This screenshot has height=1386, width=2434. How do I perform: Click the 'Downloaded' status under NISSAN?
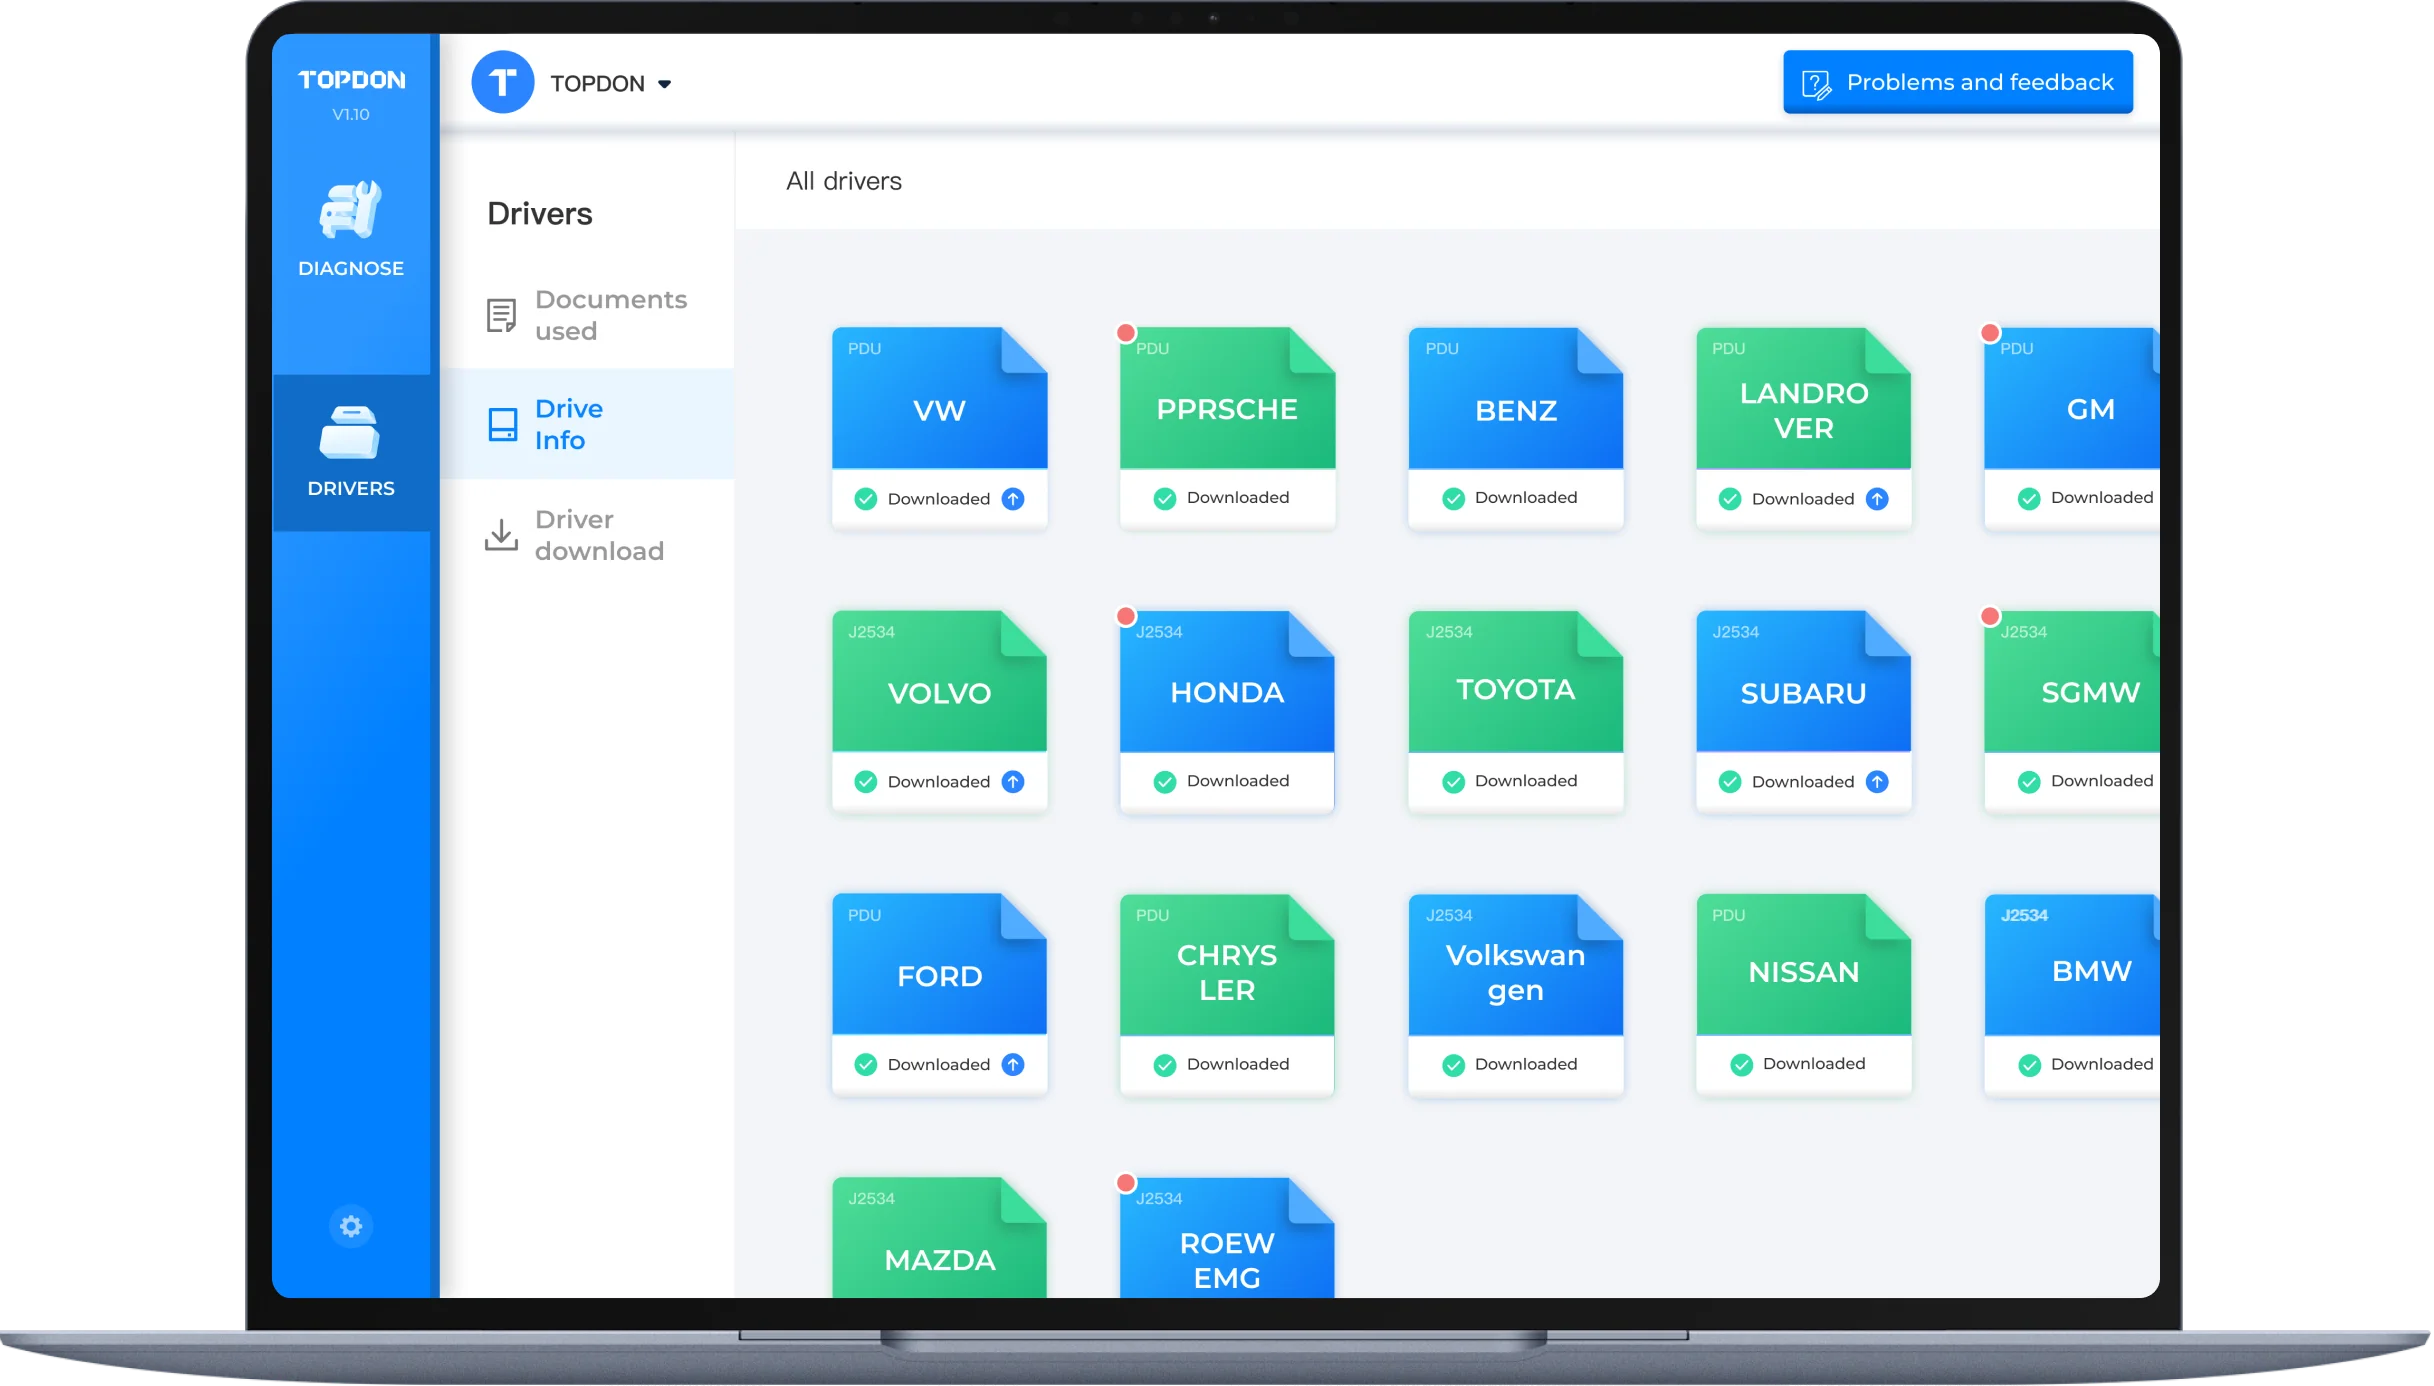pos(1814,1063)
